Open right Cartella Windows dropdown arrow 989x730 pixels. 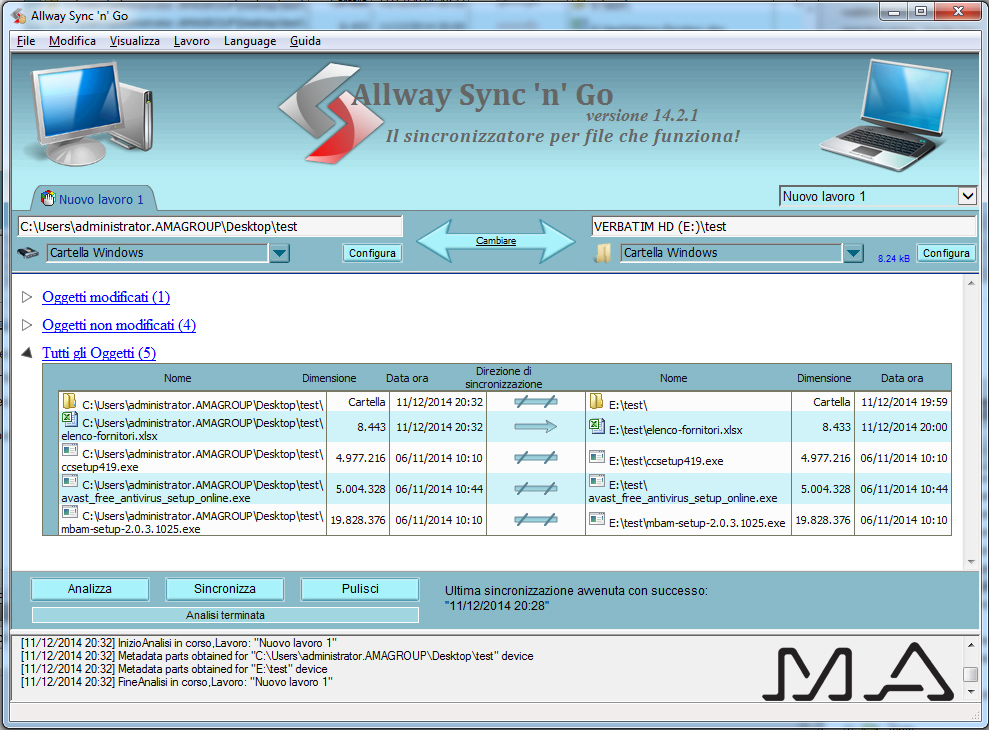(x=853, y=253)
